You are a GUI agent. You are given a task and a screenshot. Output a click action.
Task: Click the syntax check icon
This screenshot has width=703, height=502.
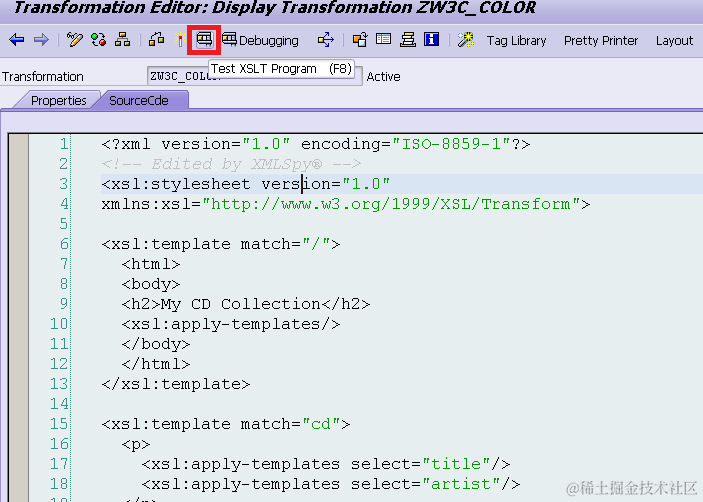156,40
